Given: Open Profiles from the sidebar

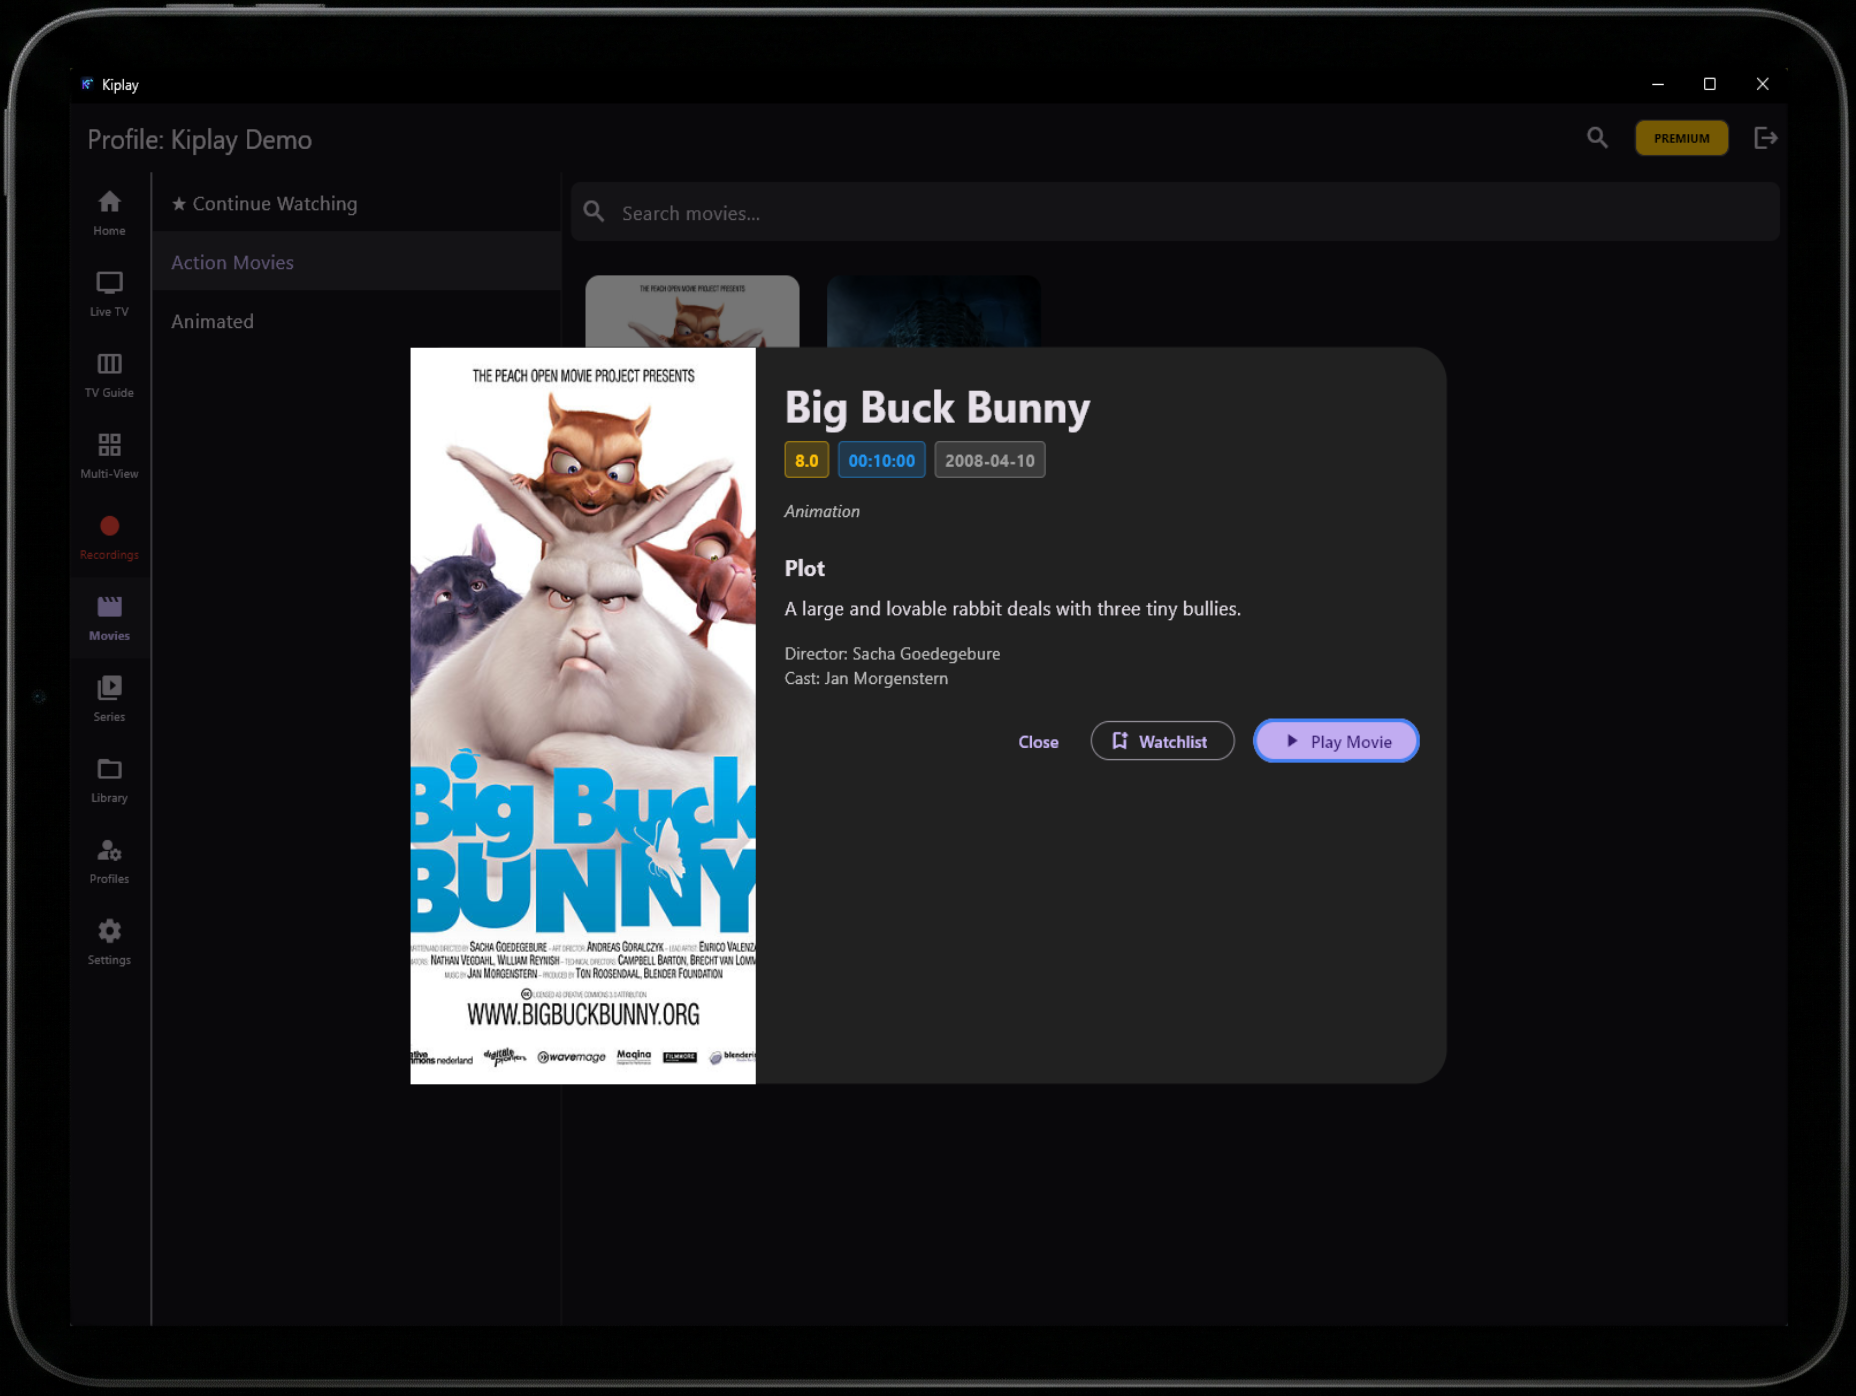Looking at the screenshot, I should [109, 860].
